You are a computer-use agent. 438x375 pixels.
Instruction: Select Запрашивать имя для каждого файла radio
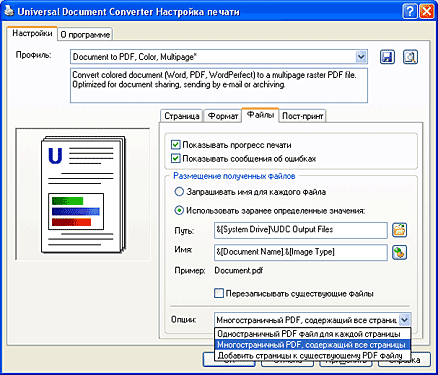pyautogui.click(x=179, y=192)
